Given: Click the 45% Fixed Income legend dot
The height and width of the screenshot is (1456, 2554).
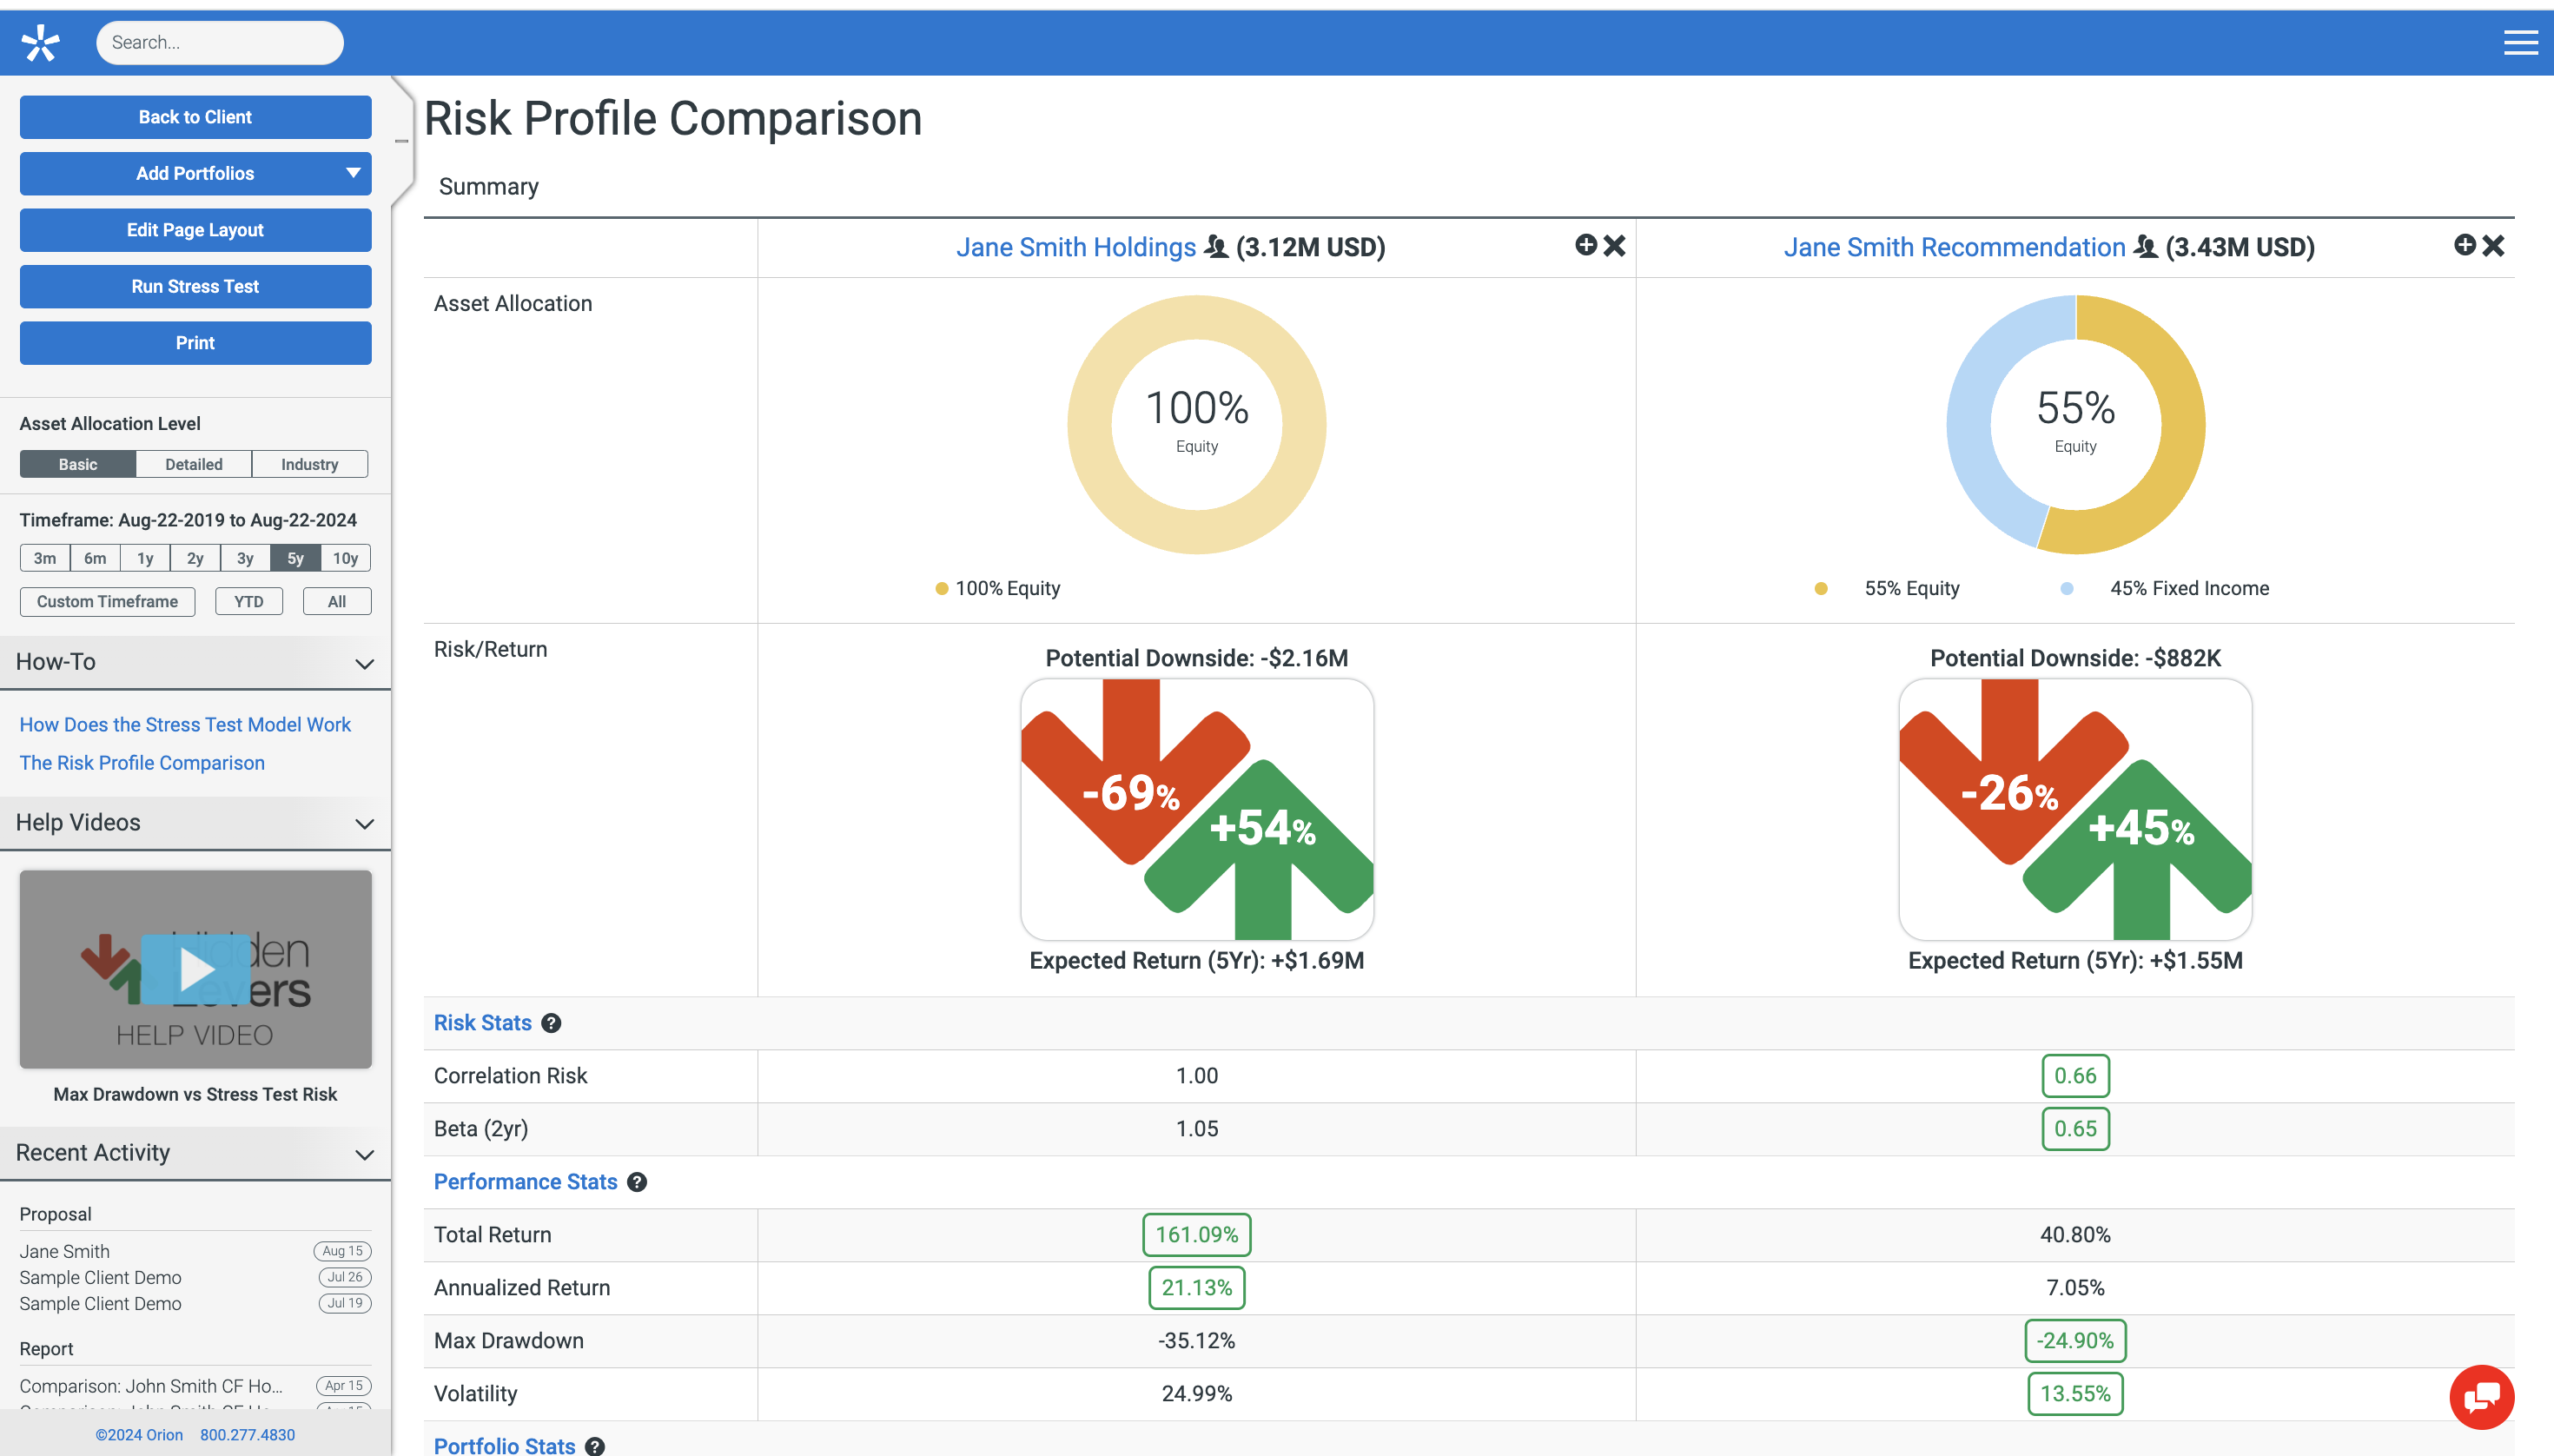Looking at the screenshot, I should click(x=2067, y=589).
